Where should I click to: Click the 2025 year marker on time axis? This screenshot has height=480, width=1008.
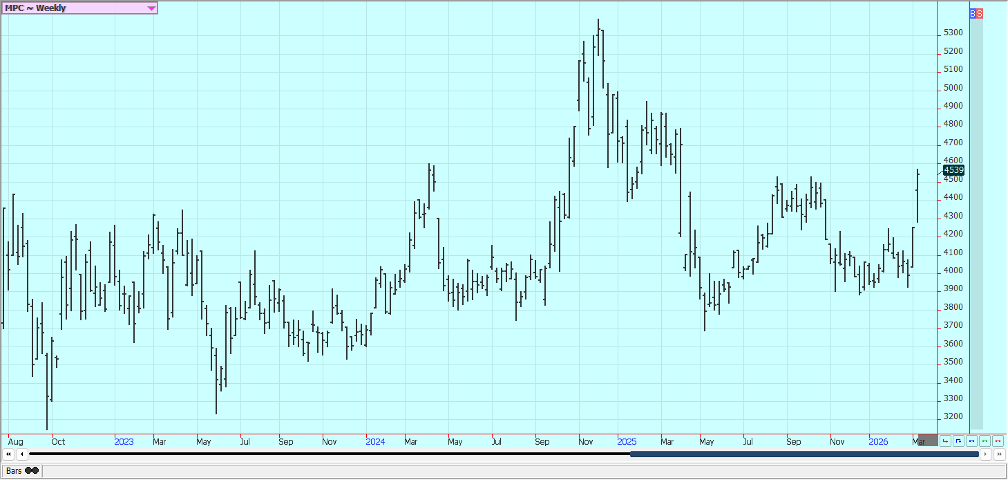pos(627,440)
